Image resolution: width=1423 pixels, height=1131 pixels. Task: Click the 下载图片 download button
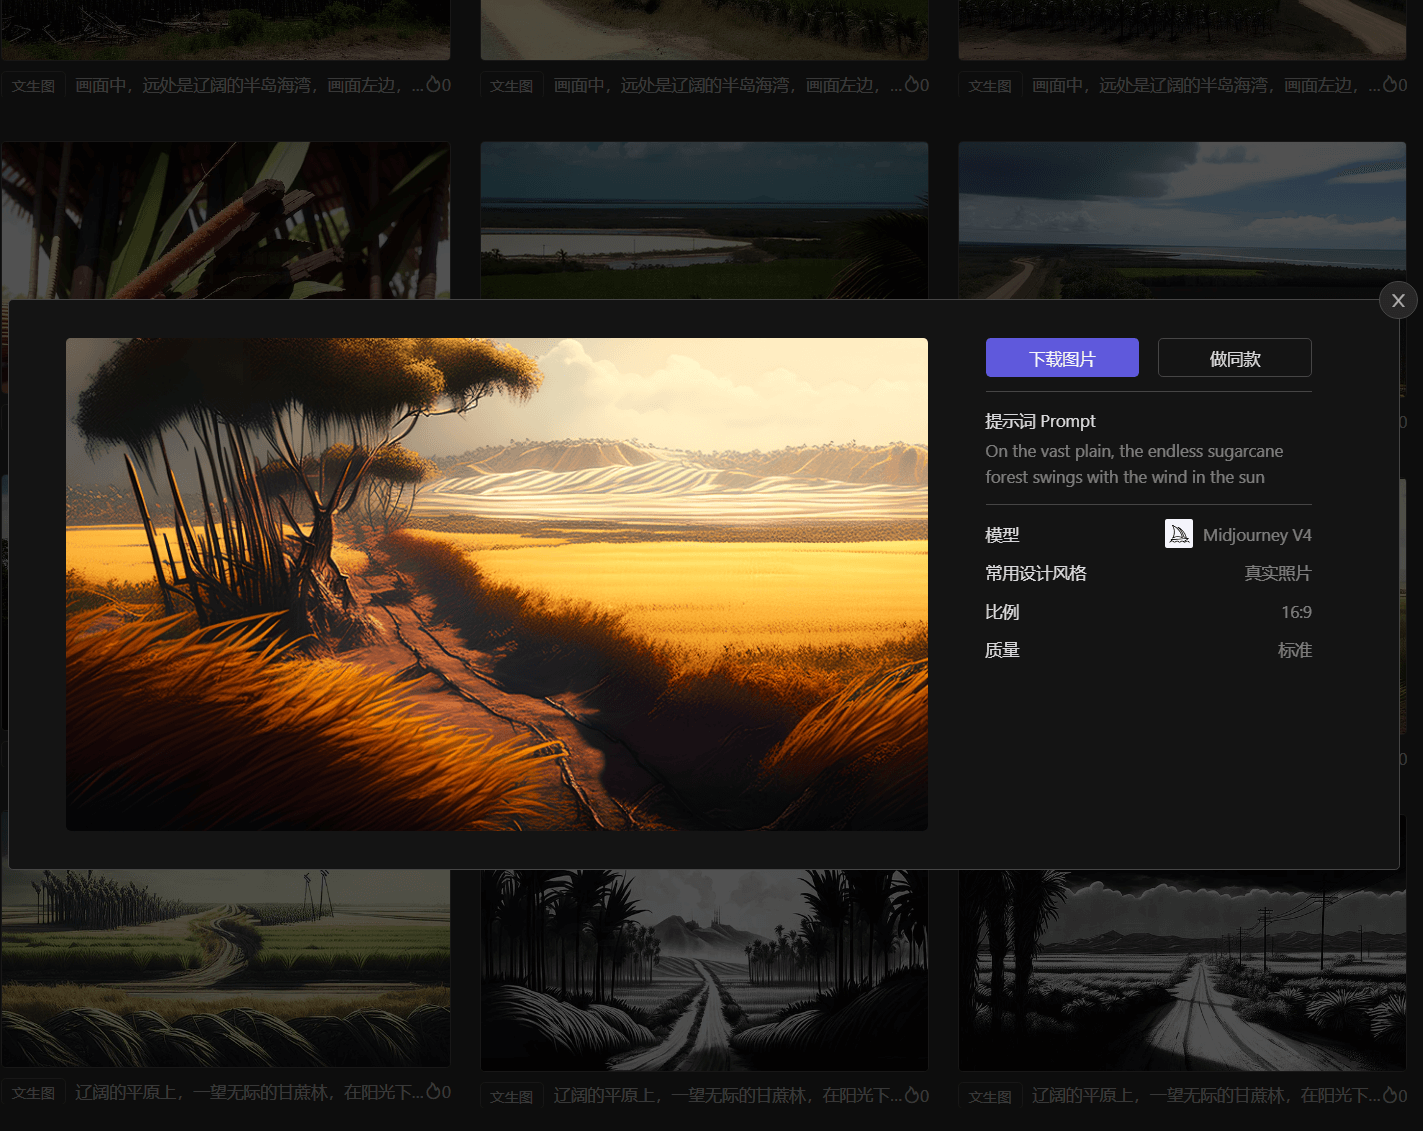pos(1062,358)
